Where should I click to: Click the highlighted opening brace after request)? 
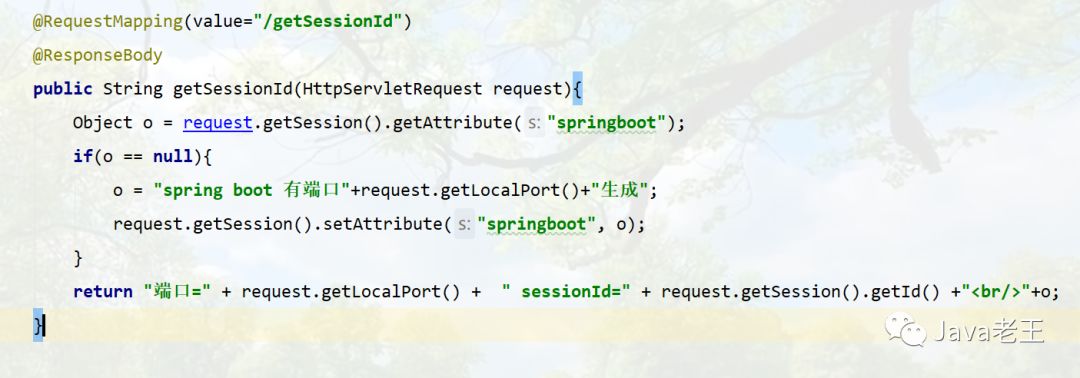578,89
